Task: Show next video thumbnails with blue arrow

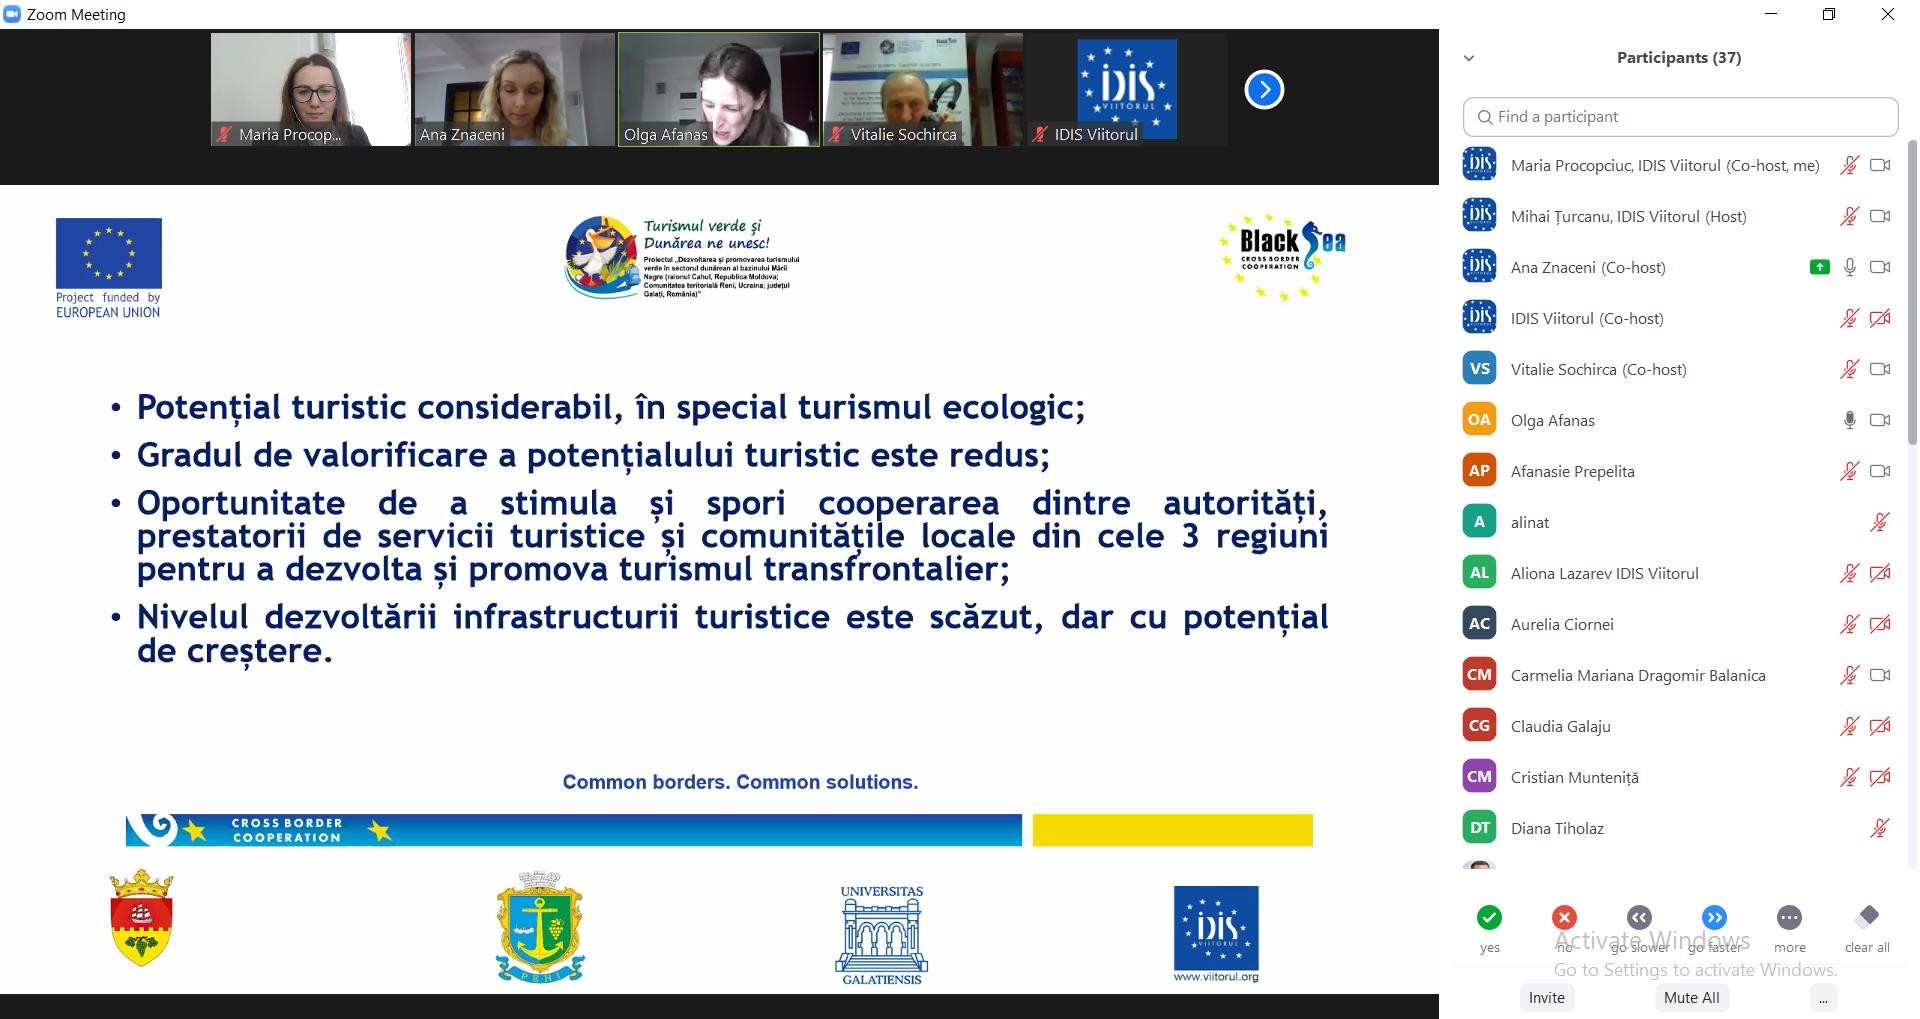Action: click(1264, 90)
